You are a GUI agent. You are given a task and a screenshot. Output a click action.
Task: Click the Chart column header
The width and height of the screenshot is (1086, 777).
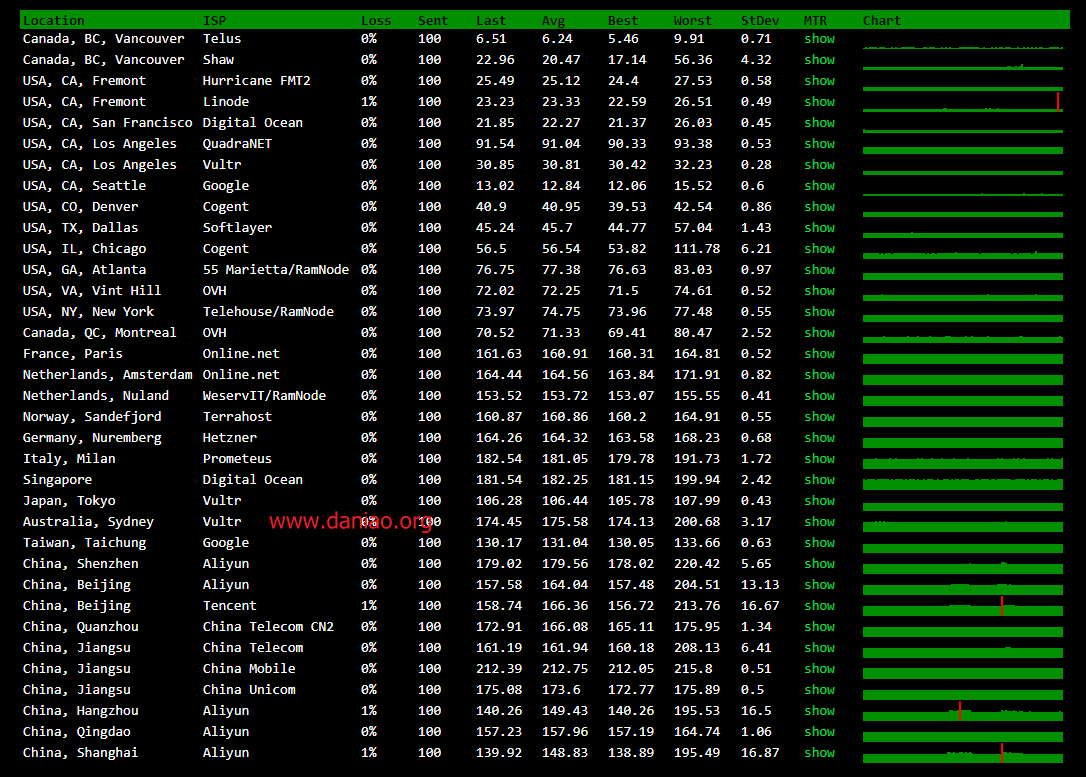click(882, 21)
